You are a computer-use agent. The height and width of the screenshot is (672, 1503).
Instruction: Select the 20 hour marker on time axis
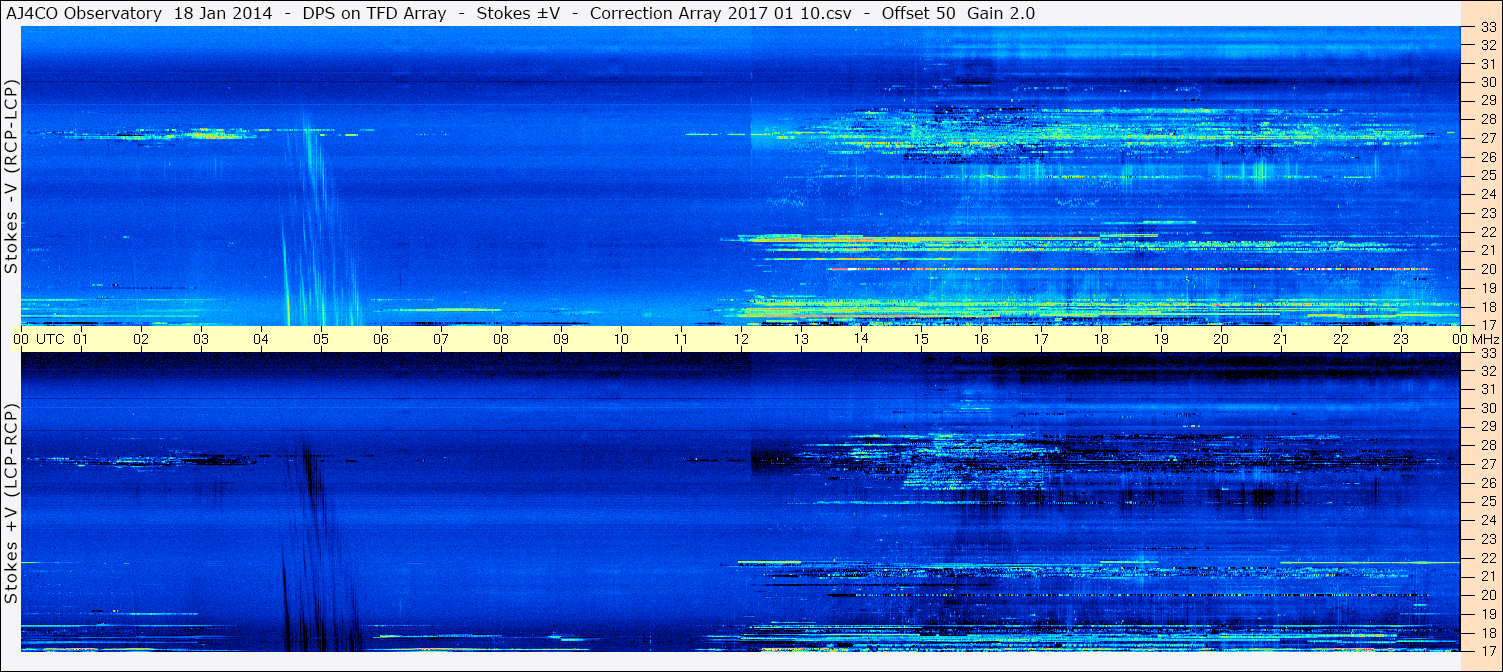[x=1221, y=339]
